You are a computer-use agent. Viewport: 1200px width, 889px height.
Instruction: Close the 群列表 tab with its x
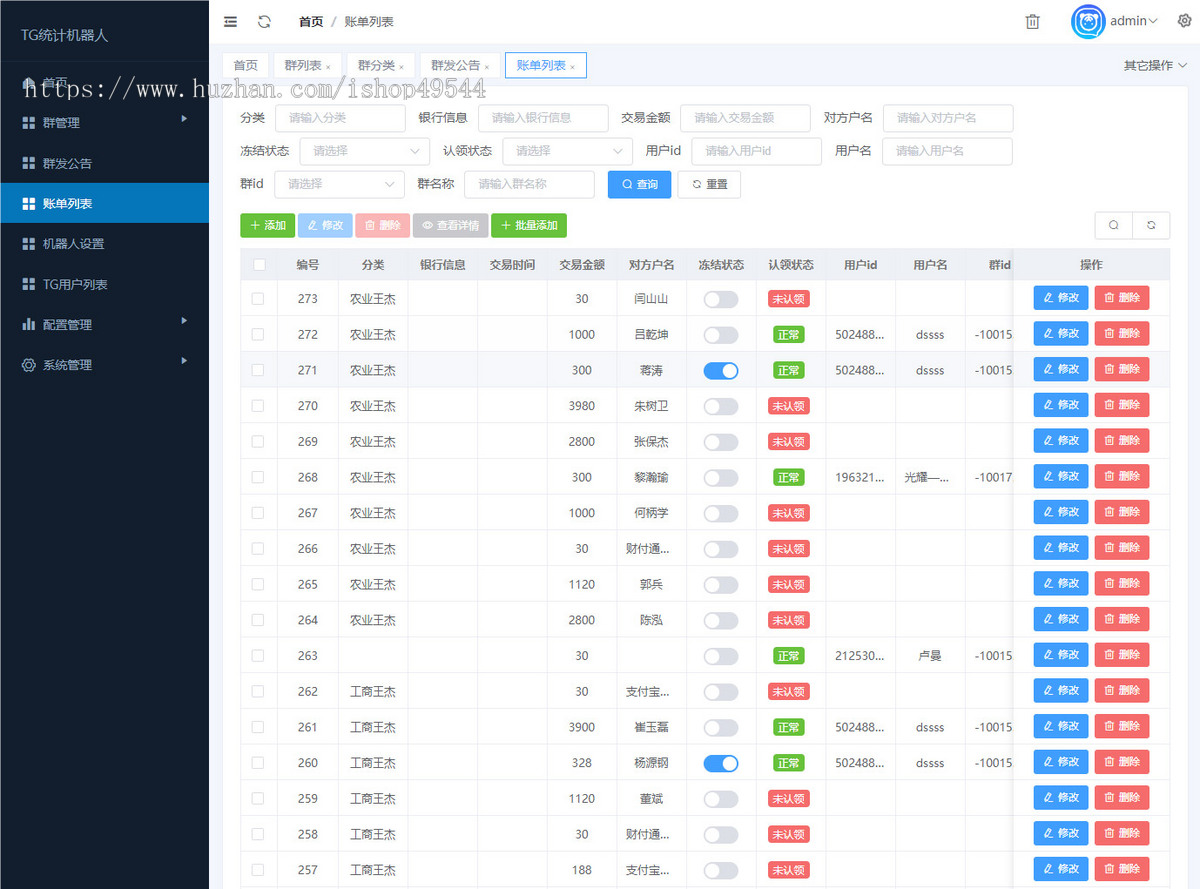point(328,67)
